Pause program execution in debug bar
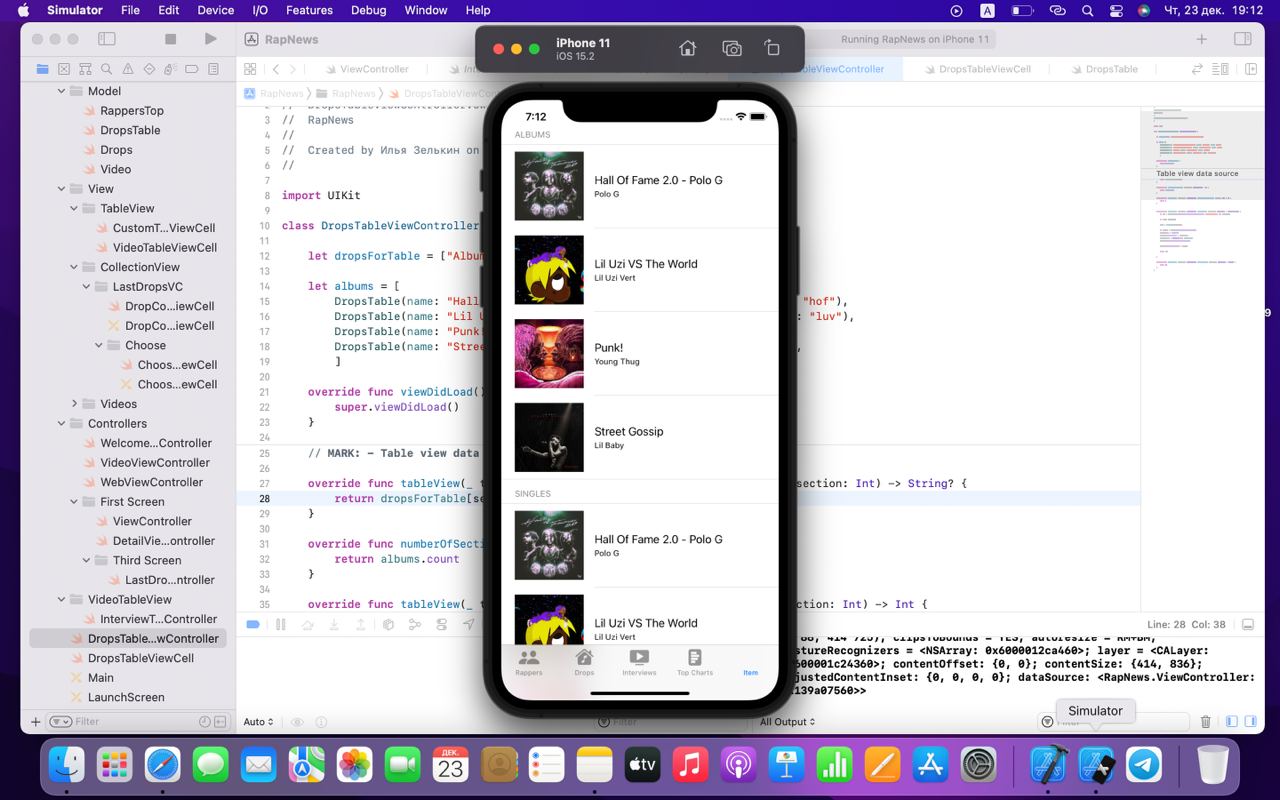The height and width of the screenshot is (800, 1280). (280, 624)
